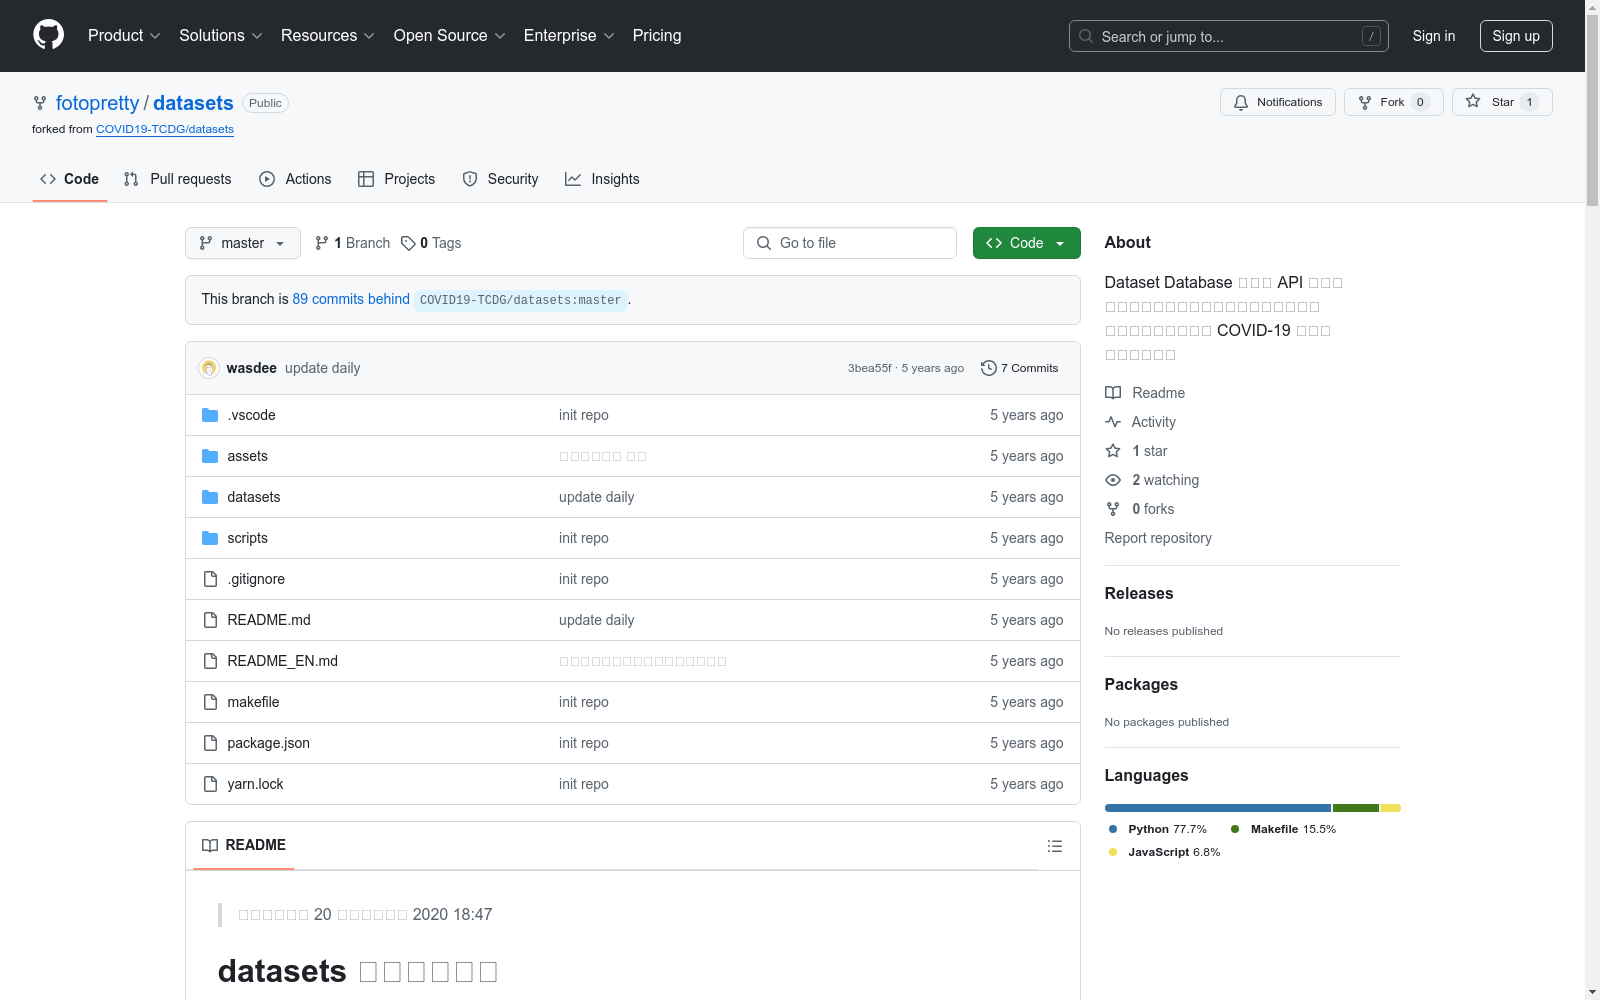Click the datasets folder icon

click(x=210, y=497)
